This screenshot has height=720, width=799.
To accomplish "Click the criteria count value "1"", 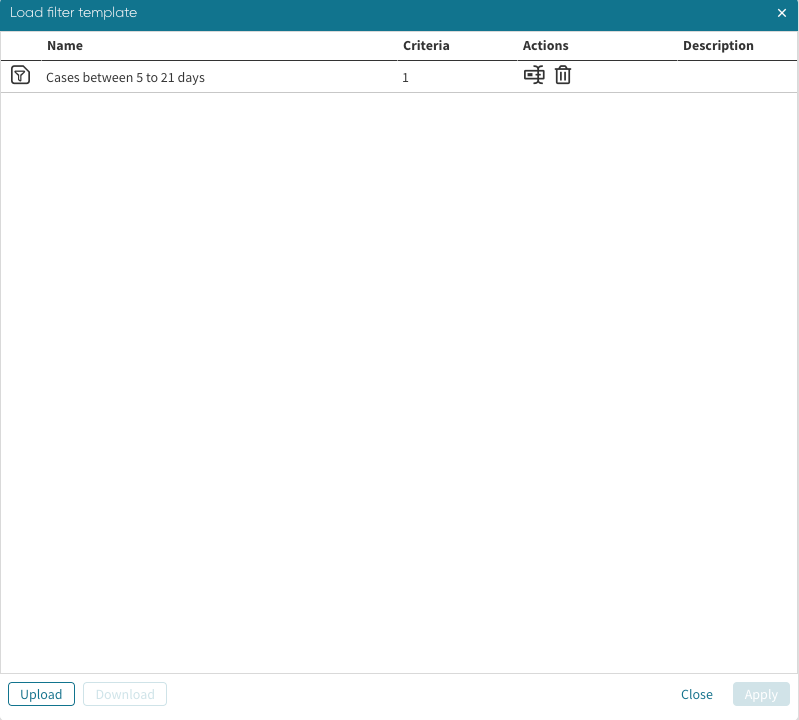I will pyautogui.click(x=406, y=78).
